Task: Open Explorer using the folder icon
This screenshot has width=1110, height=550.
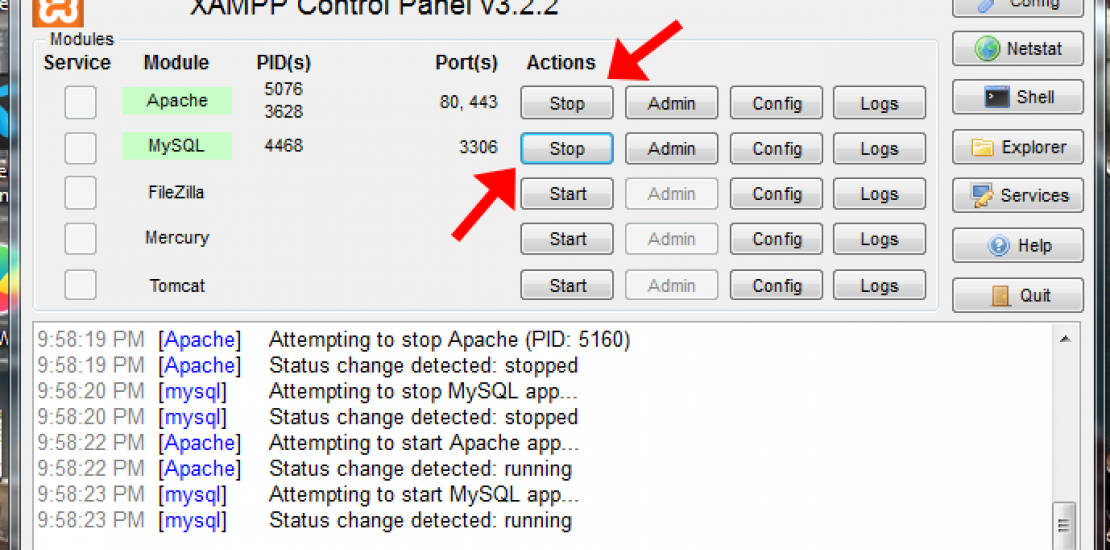Action: (984, 148)
